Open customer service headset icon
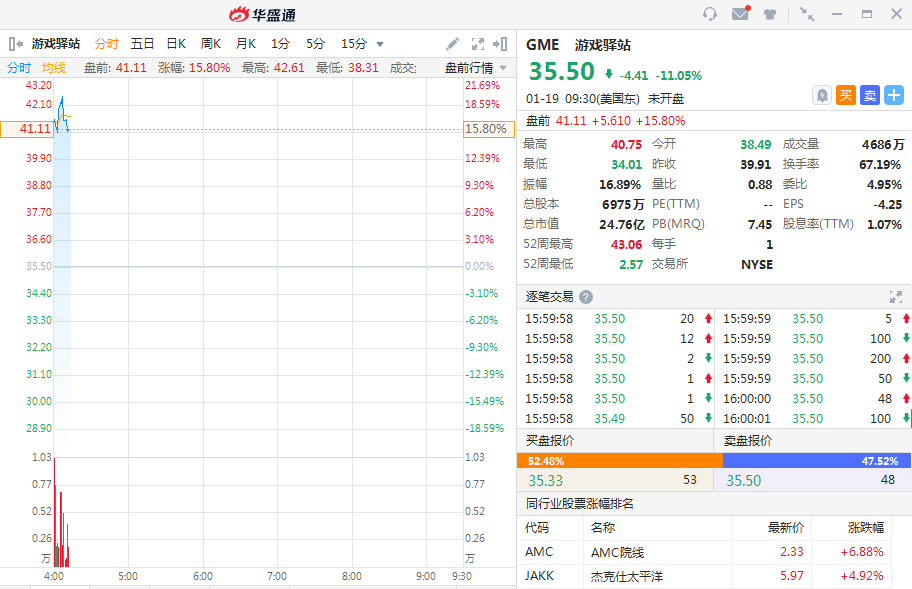The height and width of the screenshot is (589, 912). click(710, 14)
